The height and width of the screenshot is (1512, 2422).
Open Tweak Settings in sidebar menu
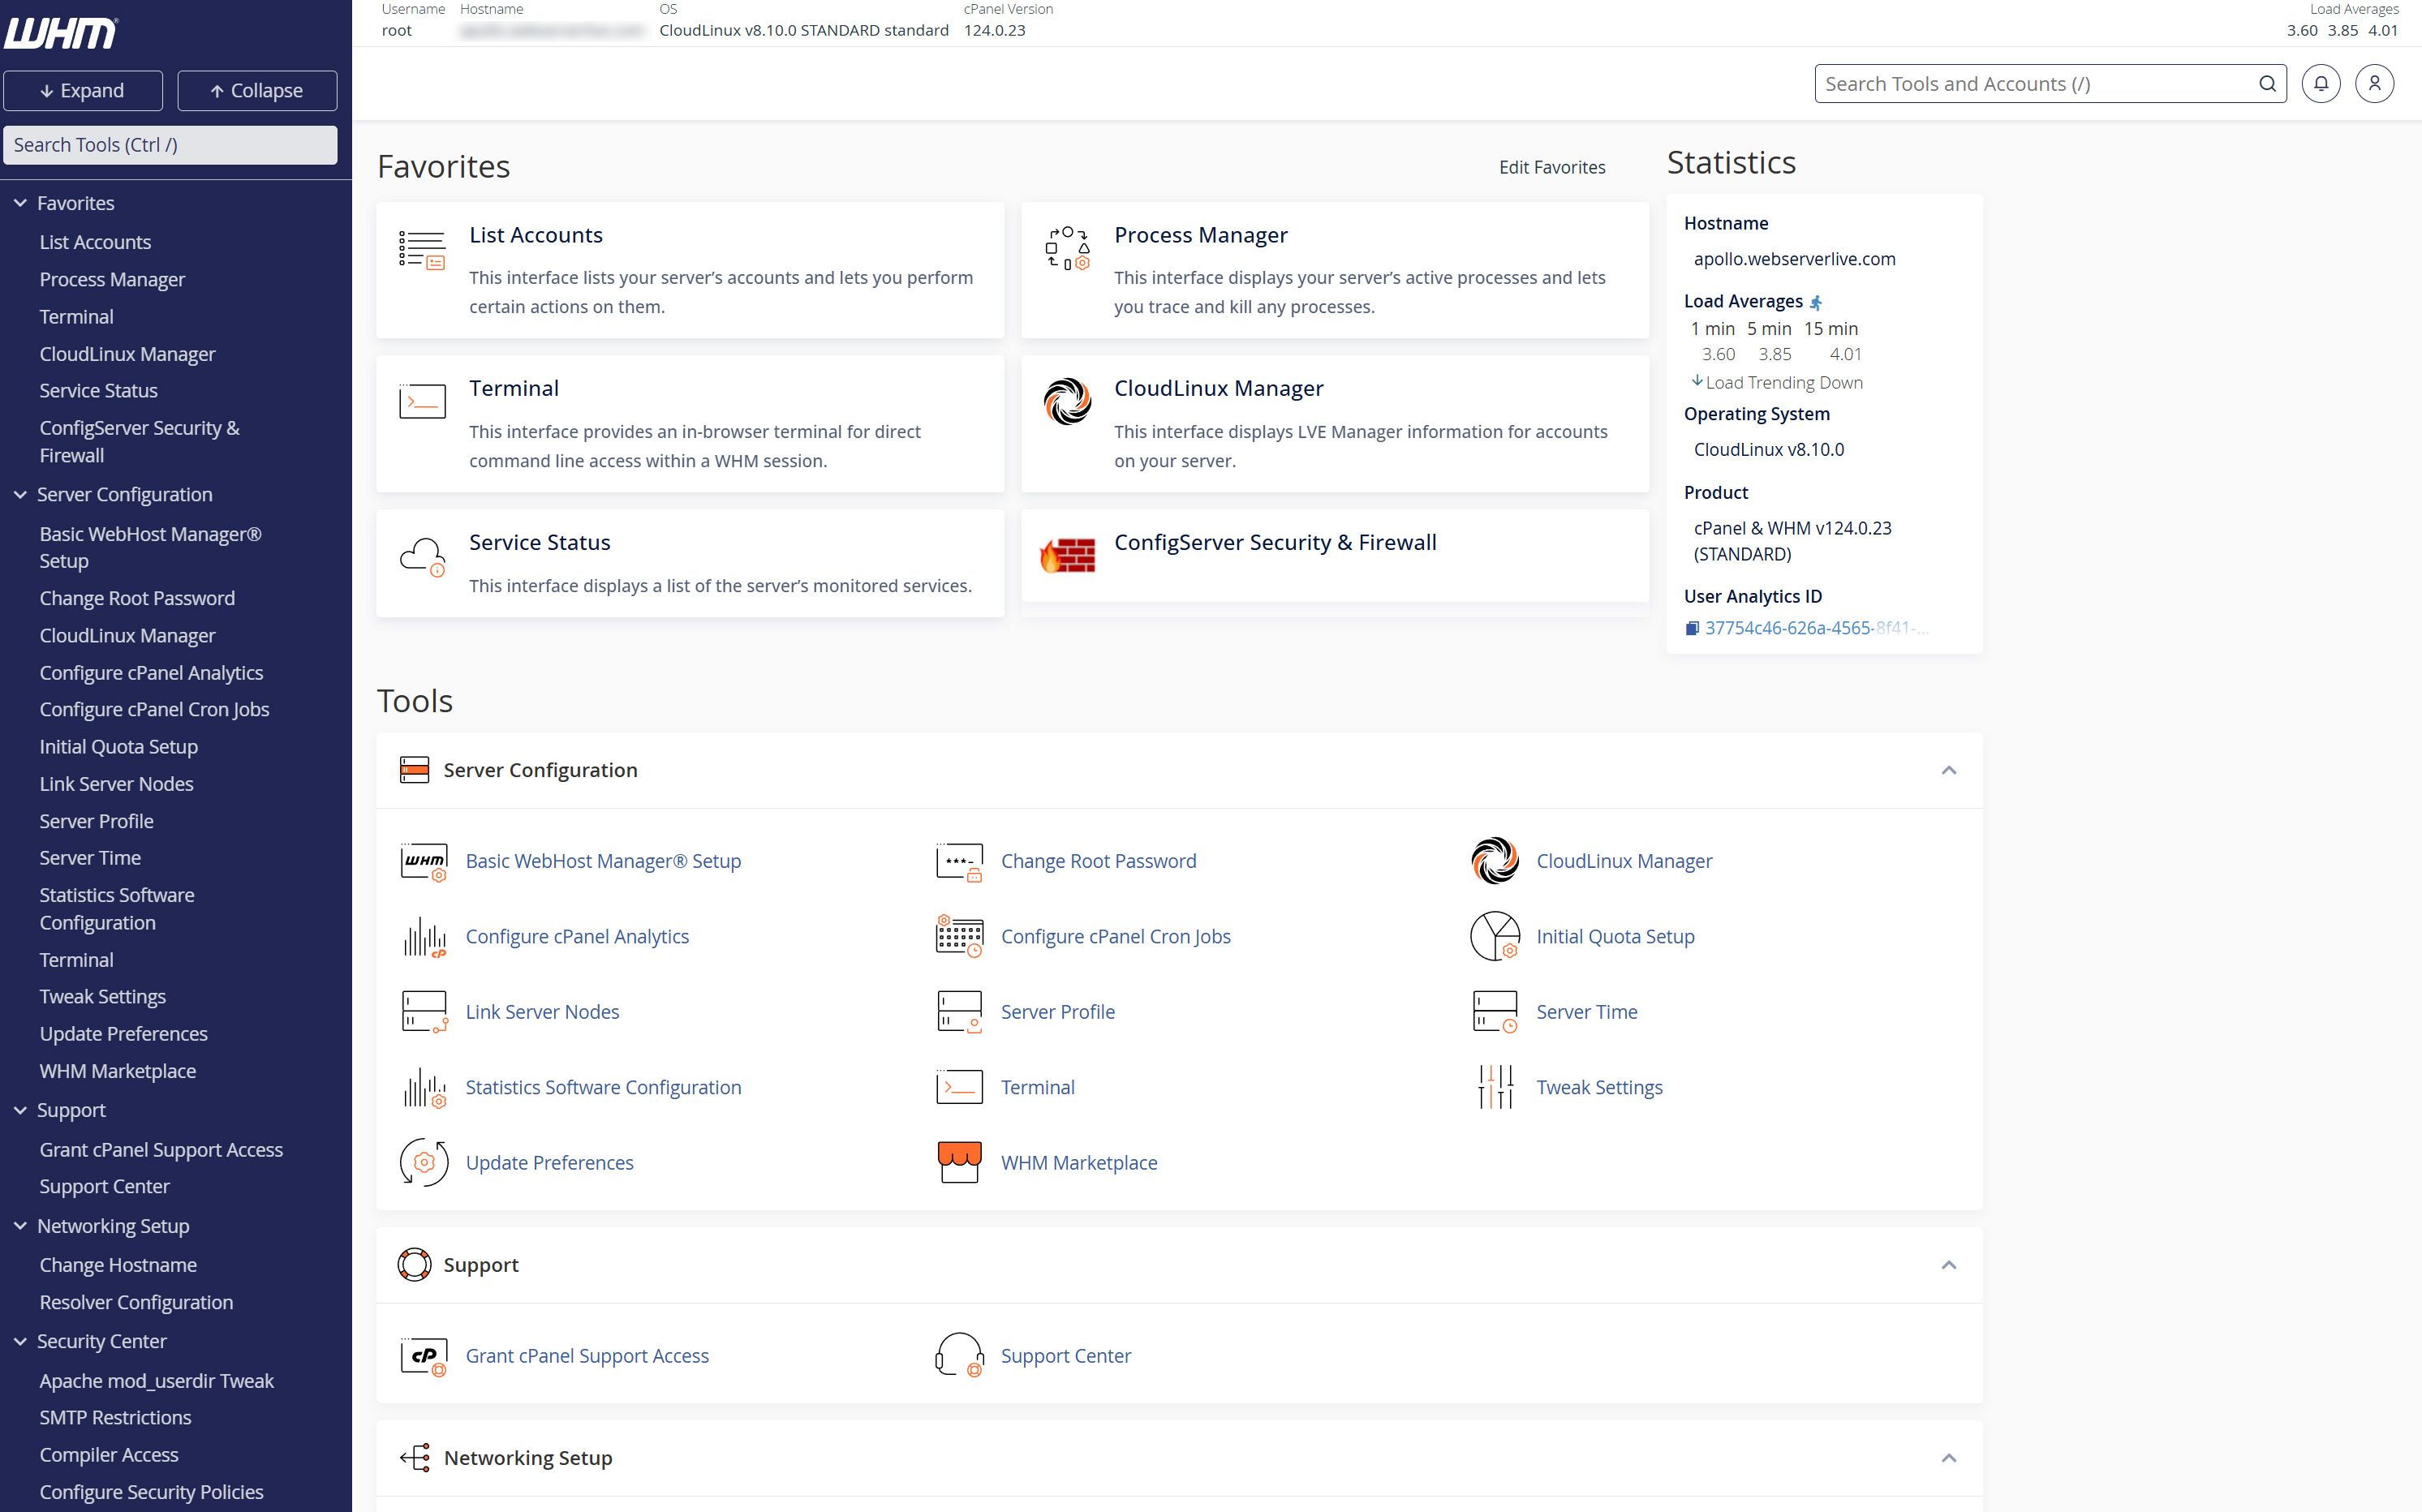(102, 996)
